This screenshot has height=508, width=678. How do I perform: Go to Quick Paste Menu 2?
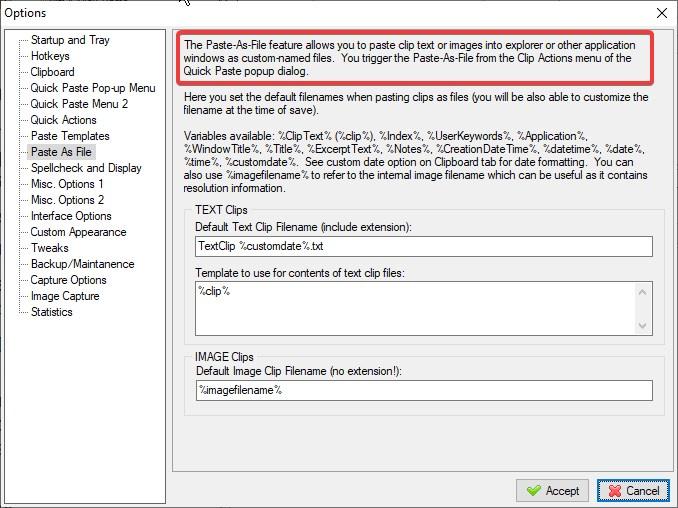[79, 104]
